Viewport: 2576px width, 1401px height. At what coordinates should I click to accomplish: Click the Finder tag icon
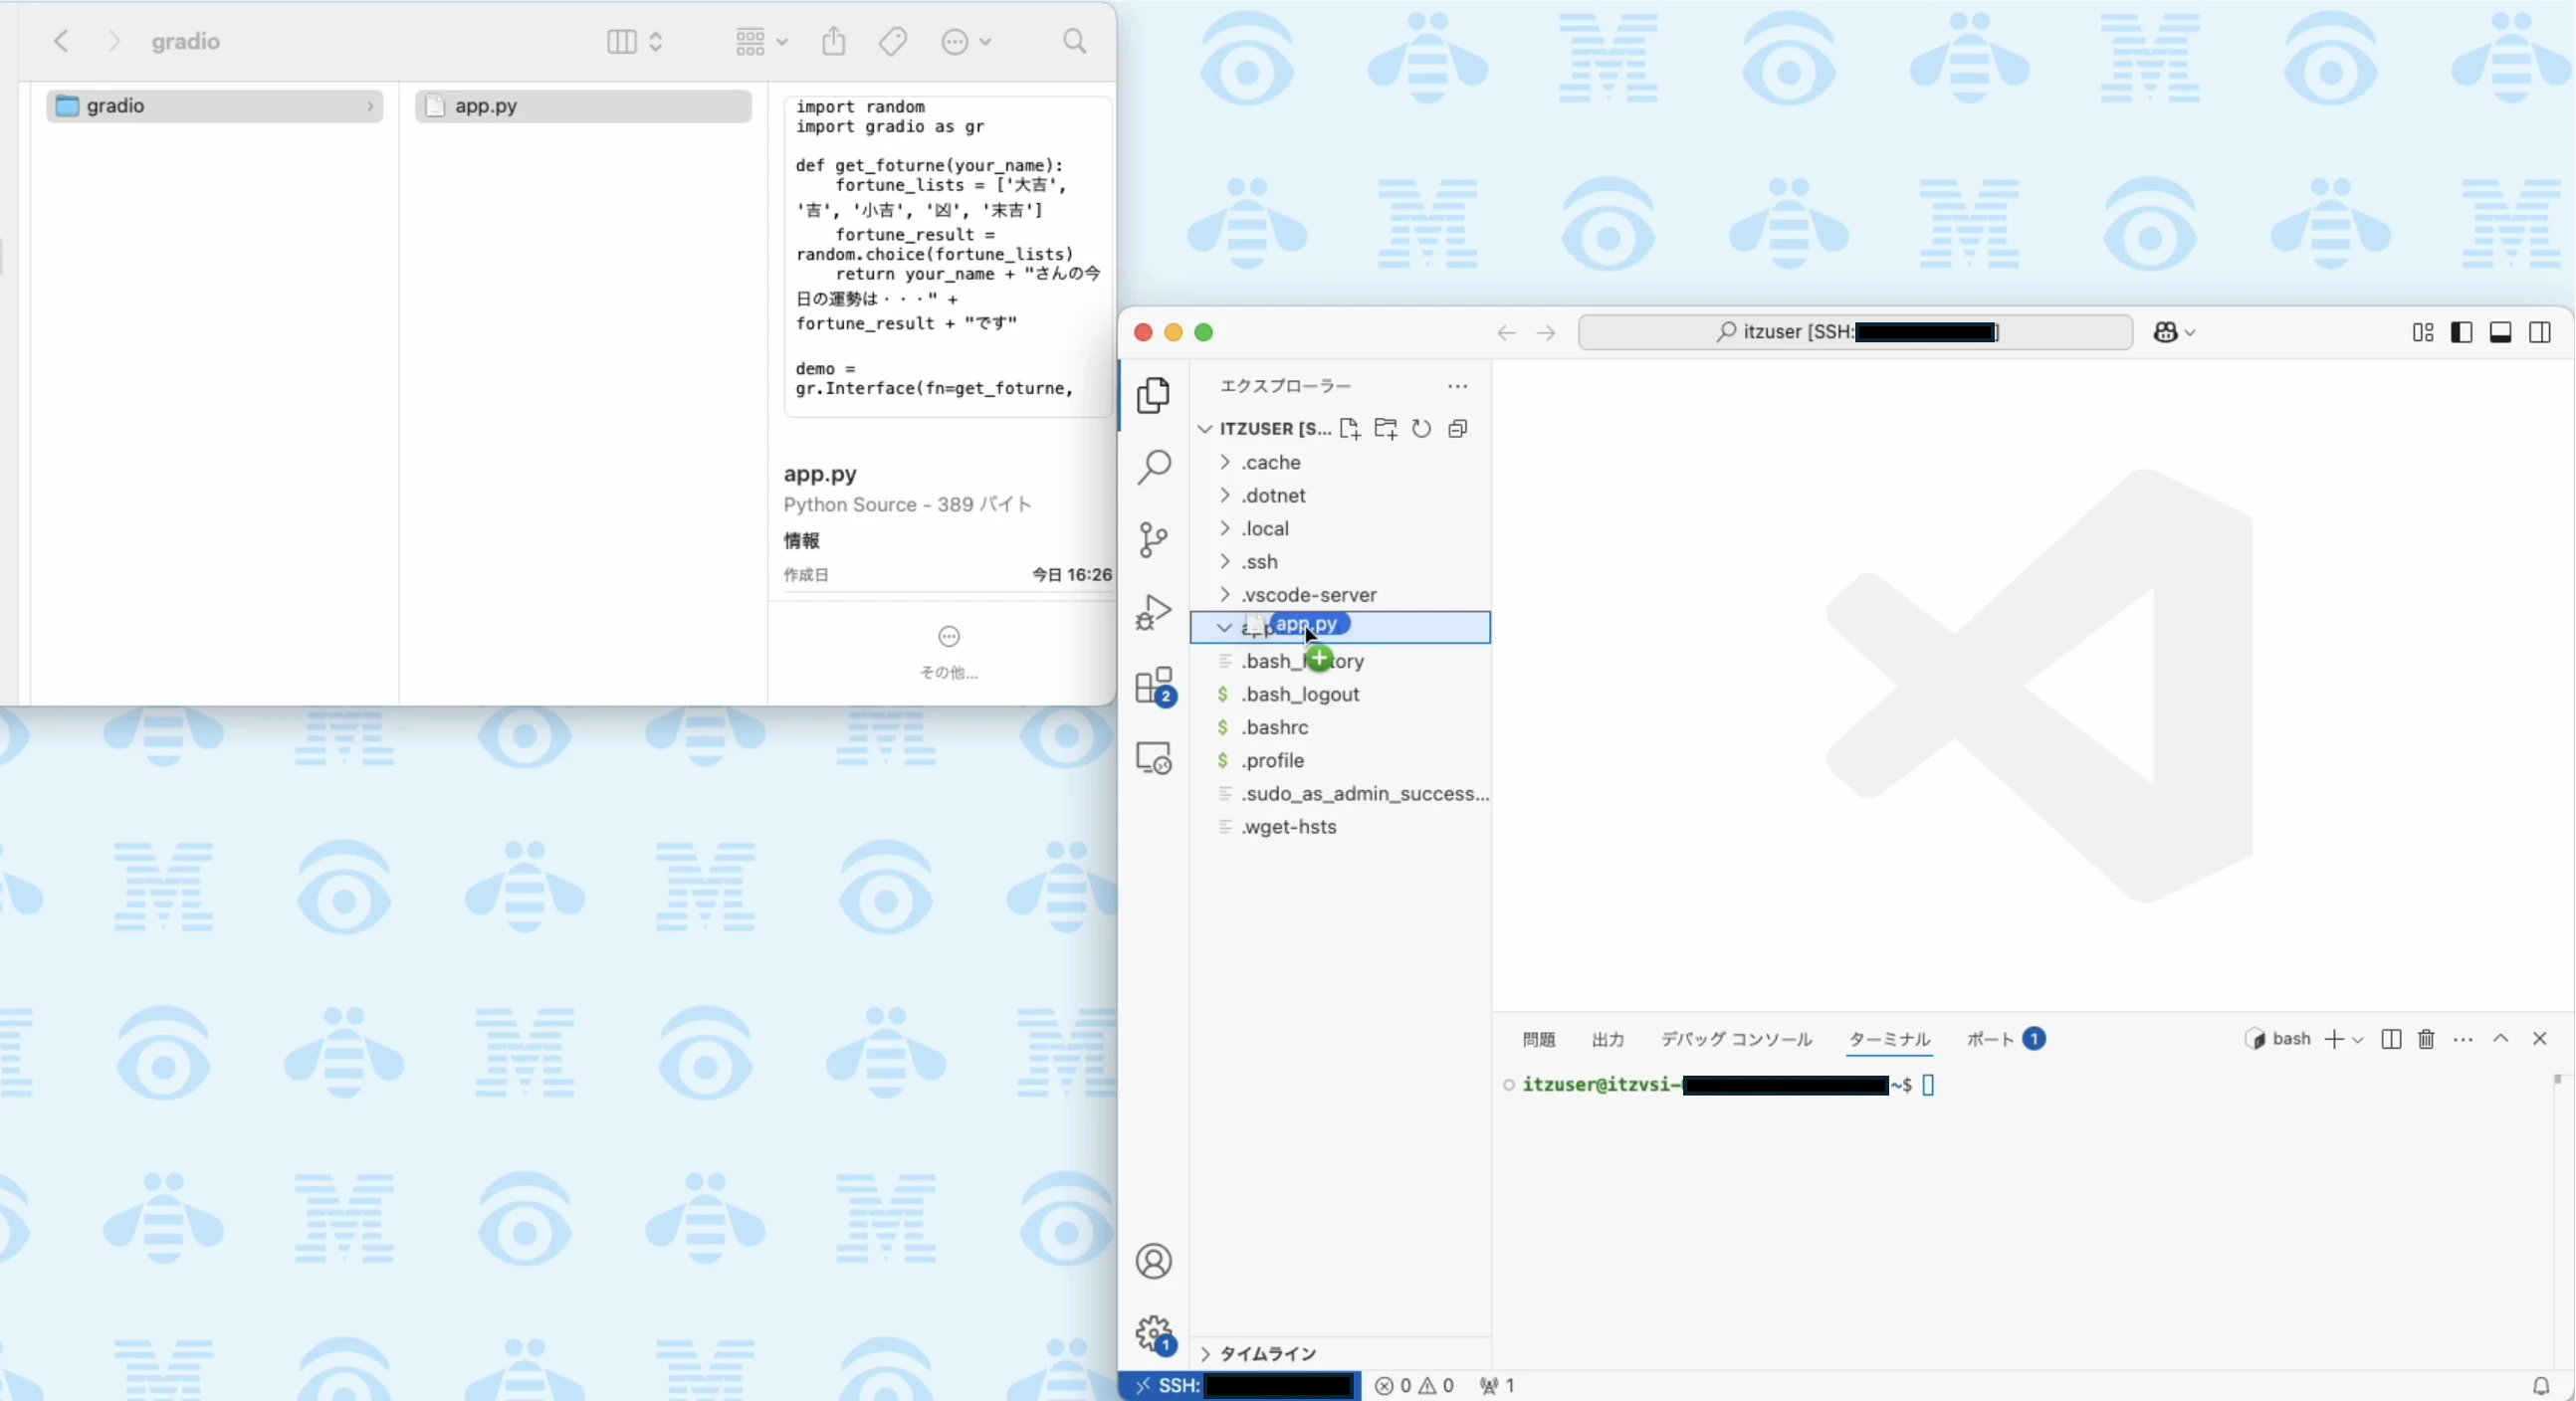893,41
